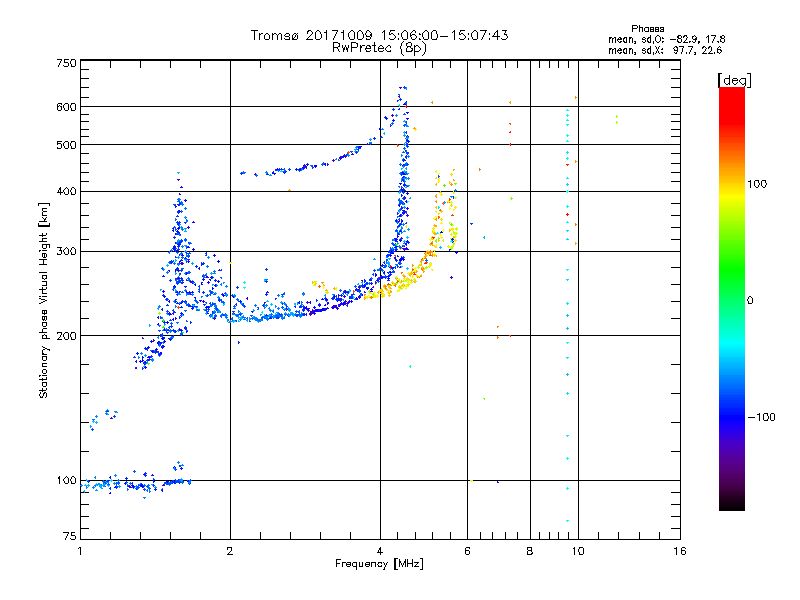800x600 pixels.
Task: Click the plot title 'Tromsø 20171009 15:06:00-15:07:43'
Action: [x=379, y=35]
